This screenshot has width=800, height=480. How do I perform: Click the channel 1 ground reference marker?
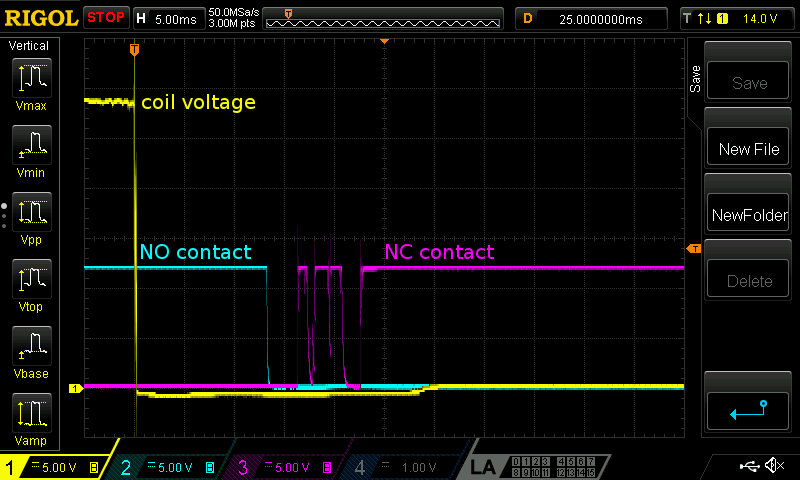(75, 389)
